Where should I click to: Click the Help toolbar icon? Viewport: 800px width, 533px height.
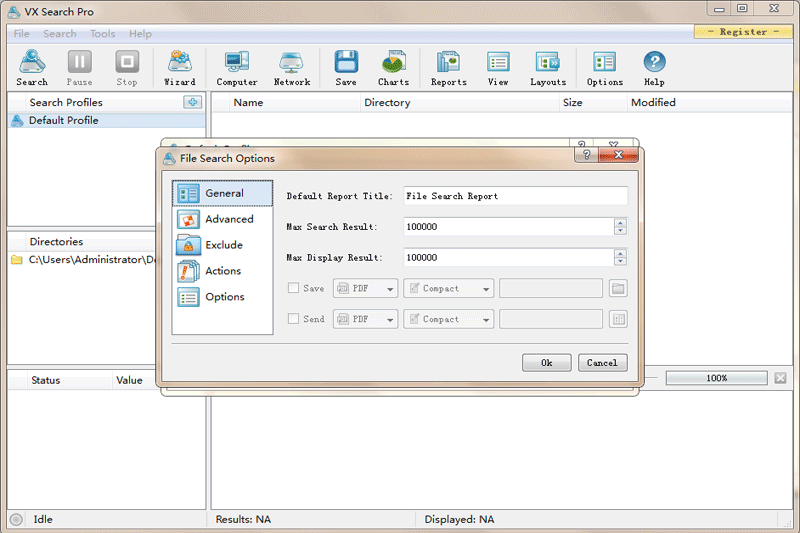(x=654, y=68)
